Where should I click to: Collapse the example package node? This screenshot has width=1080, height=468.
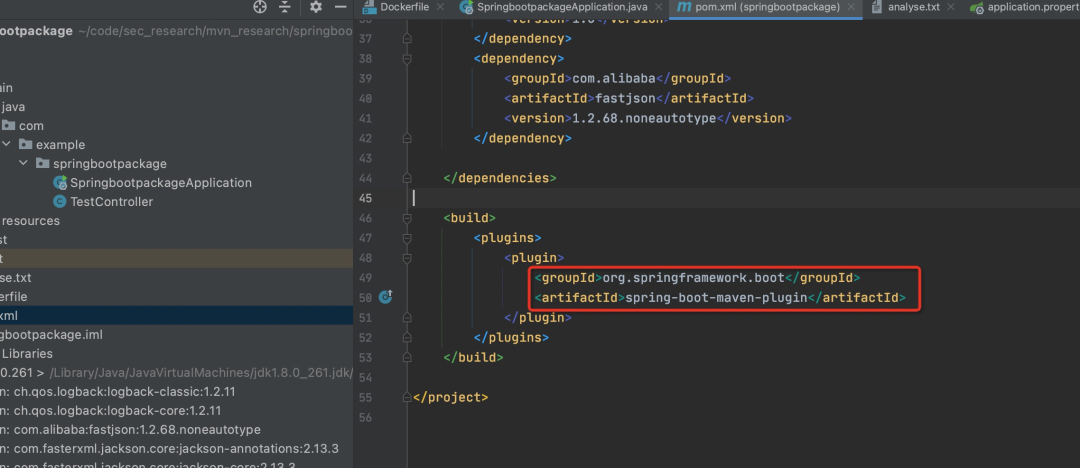[6, 145]
